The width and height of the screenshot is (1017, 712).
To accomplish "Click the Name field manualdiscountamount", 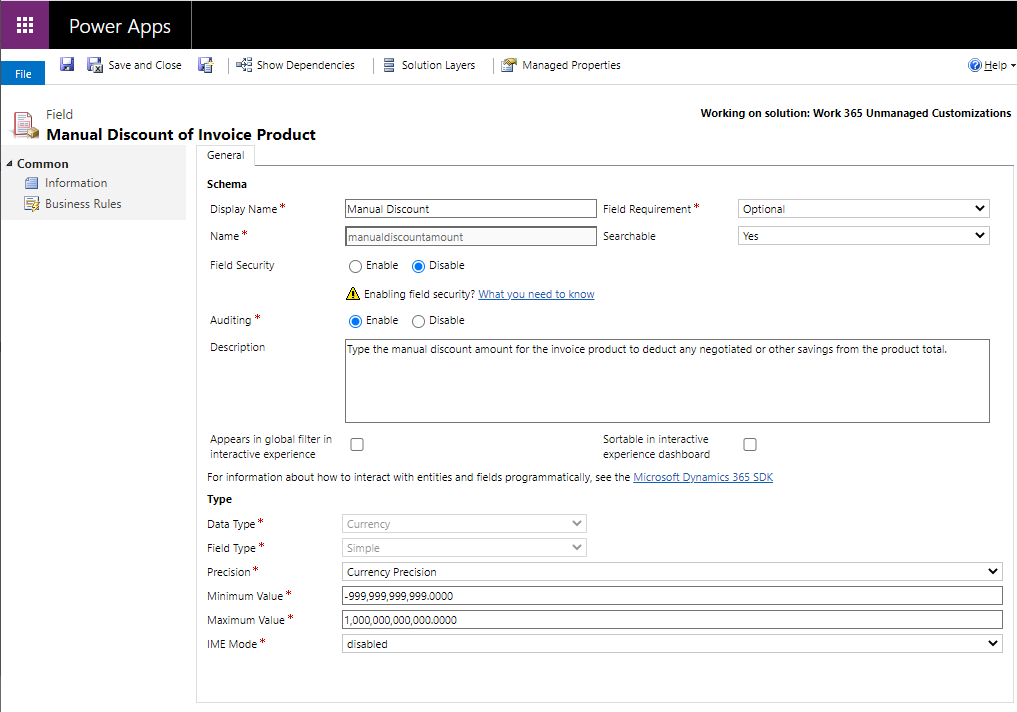I will click(471, 236).
